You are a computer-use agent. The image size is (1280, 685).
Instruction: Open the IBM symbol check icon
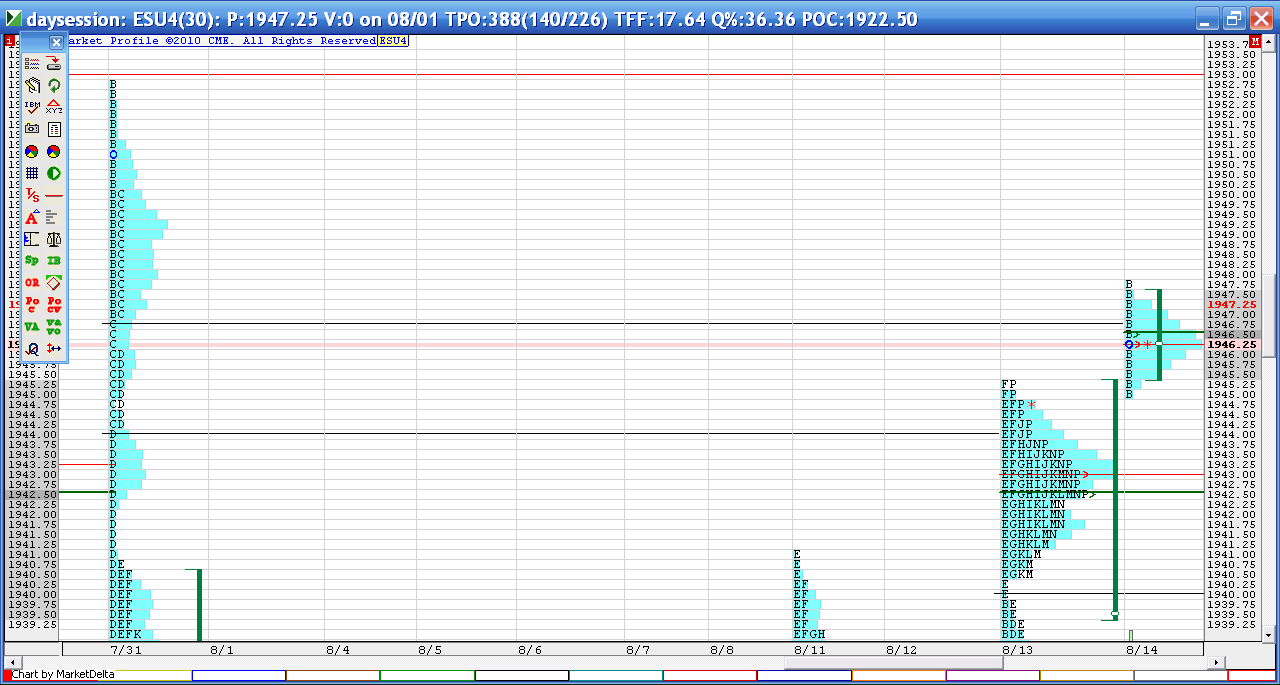(x=32, y=107)
